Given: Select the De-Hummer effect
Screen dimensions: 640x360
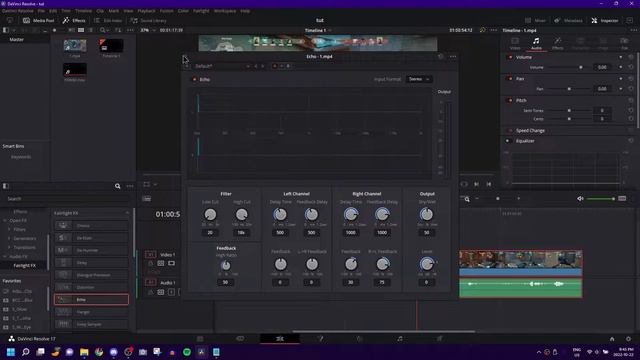Looking at the screenshot, I should point(91,250).
